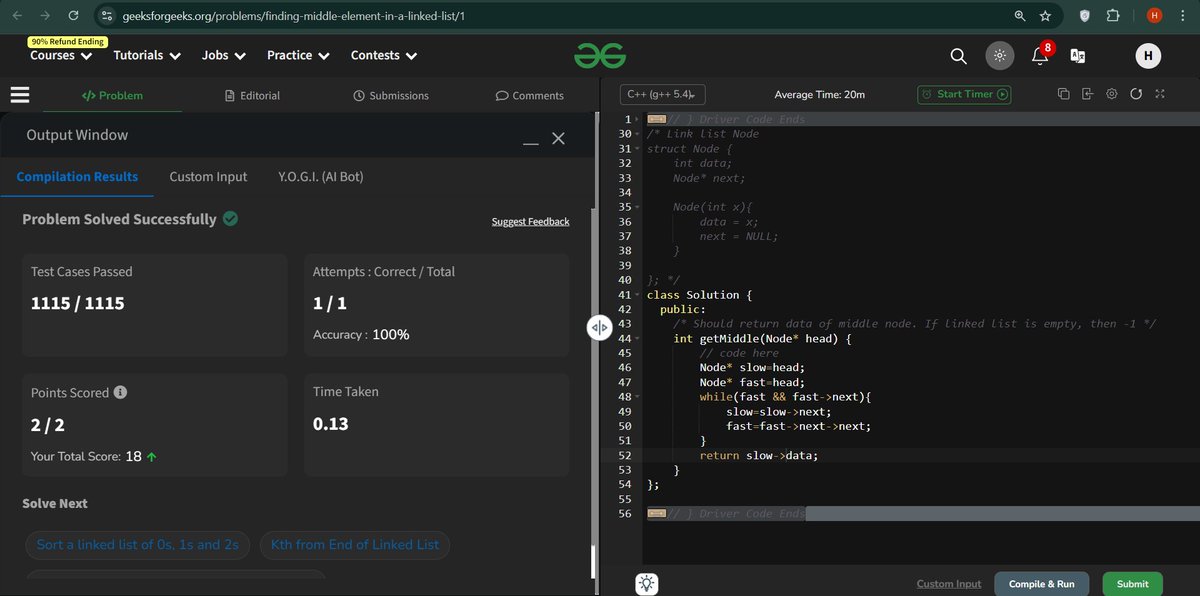
Task: Submit the solution
Action: pos(1133,584)
